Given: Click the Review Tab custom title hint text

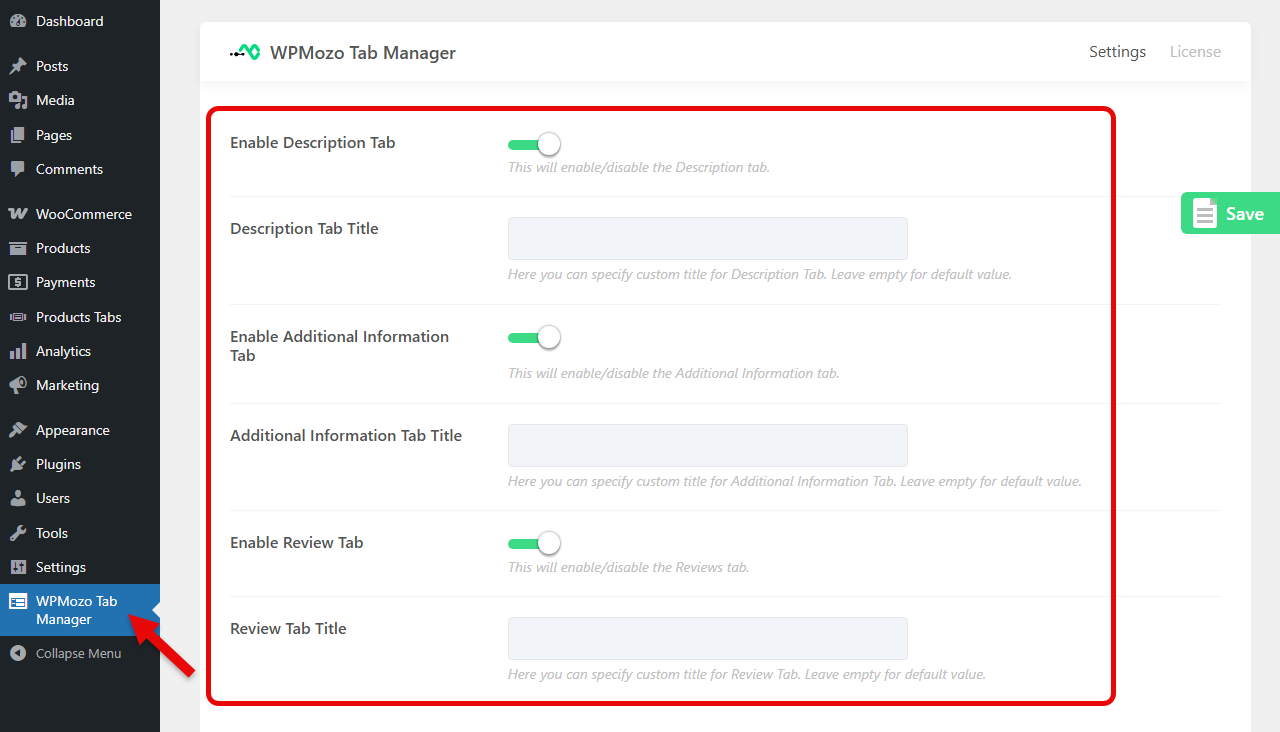Looking at the screenshot, I should click(x=747, y=674).
